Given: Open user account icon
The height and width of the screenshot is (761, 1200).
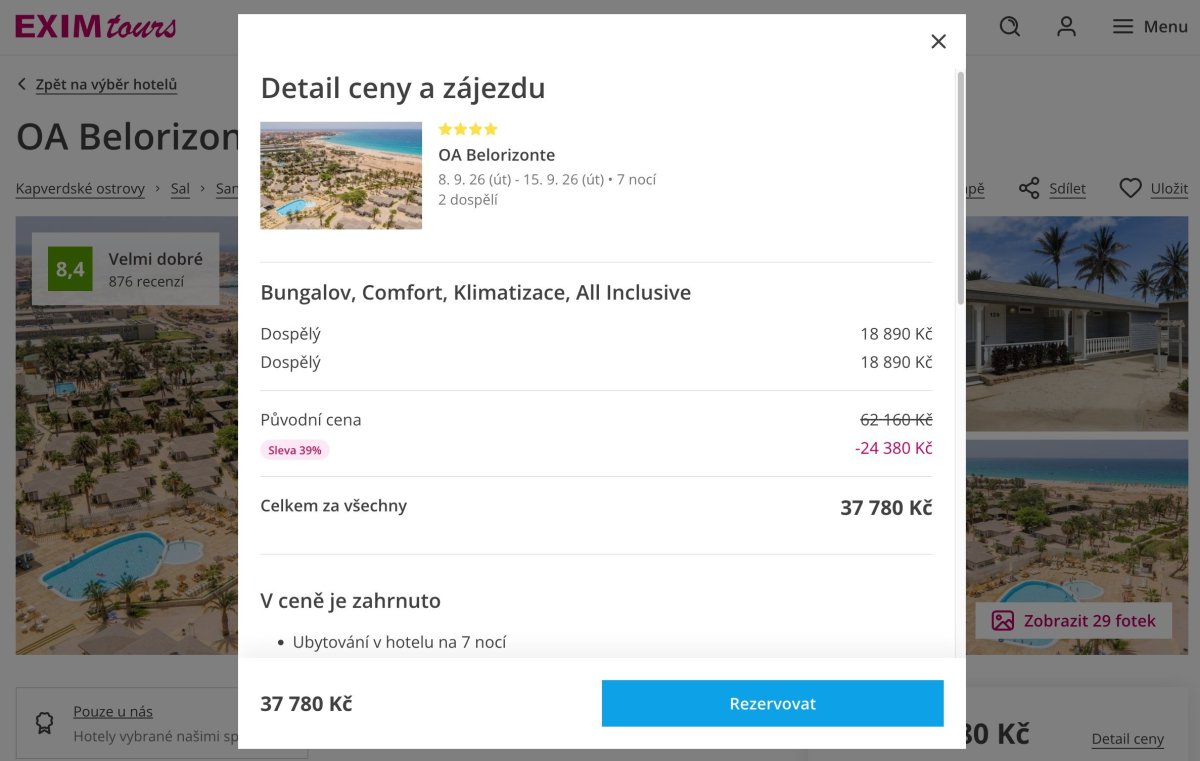Looking at the screenshot, I should [x=1067, y=27].
